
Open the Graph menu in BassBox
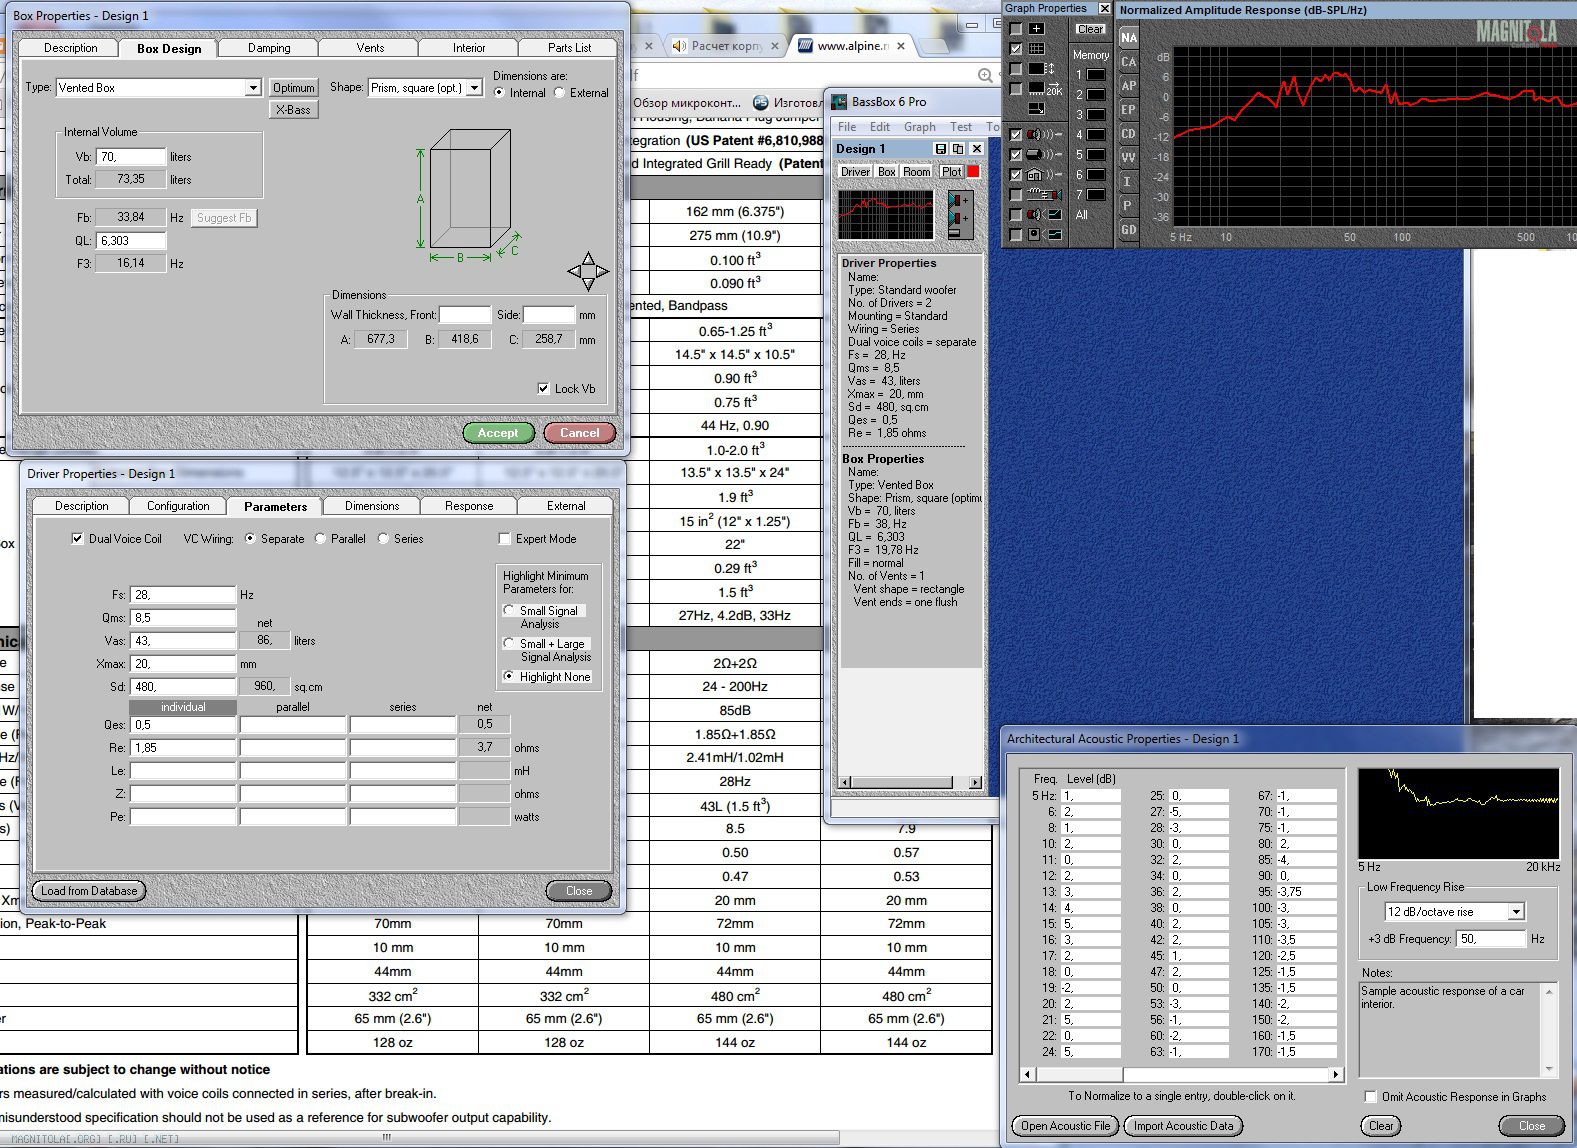[x=919, y=127]
